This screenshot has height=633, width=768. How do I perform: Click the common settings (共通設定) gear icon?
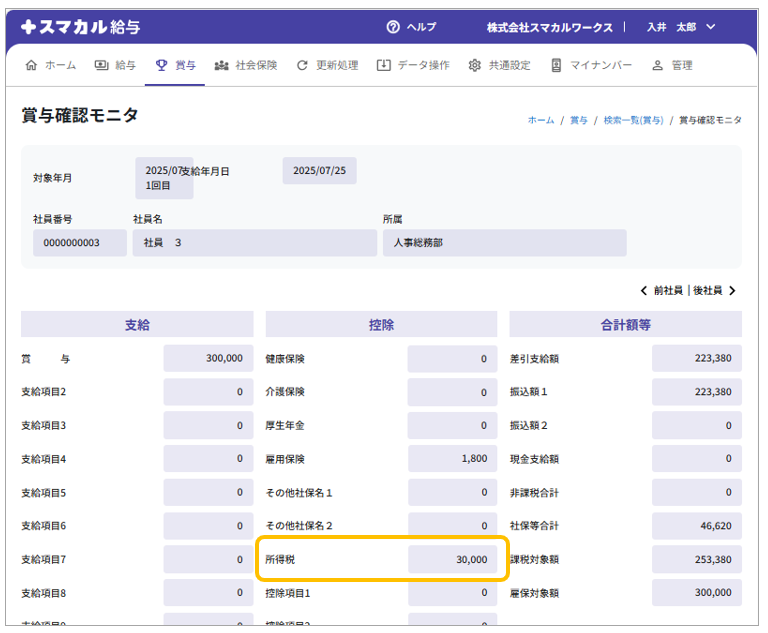[x=475, y=65]
